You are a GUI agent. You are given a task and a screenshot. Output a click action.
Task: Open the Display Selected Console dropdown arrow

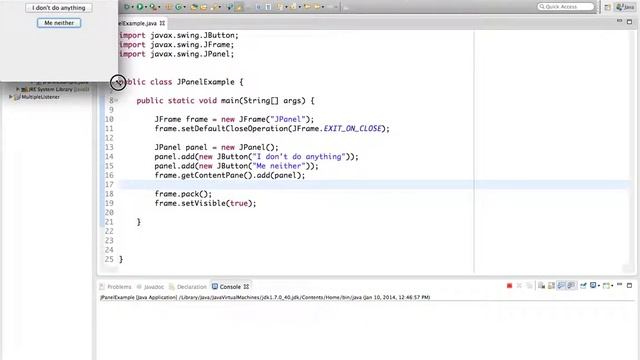(599, 286)
